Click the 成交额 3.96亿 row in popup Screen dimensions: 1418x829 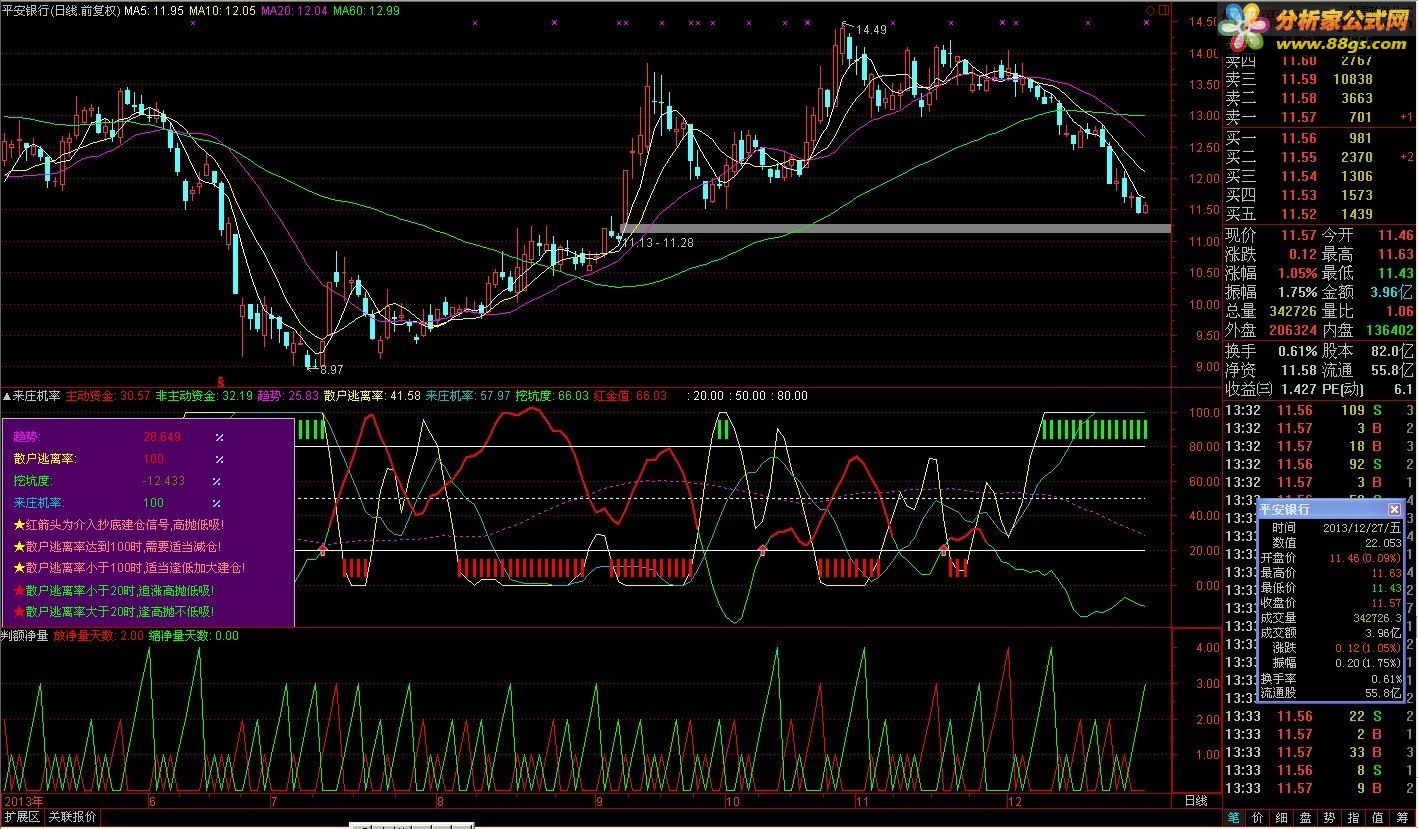coord(1331,632)
